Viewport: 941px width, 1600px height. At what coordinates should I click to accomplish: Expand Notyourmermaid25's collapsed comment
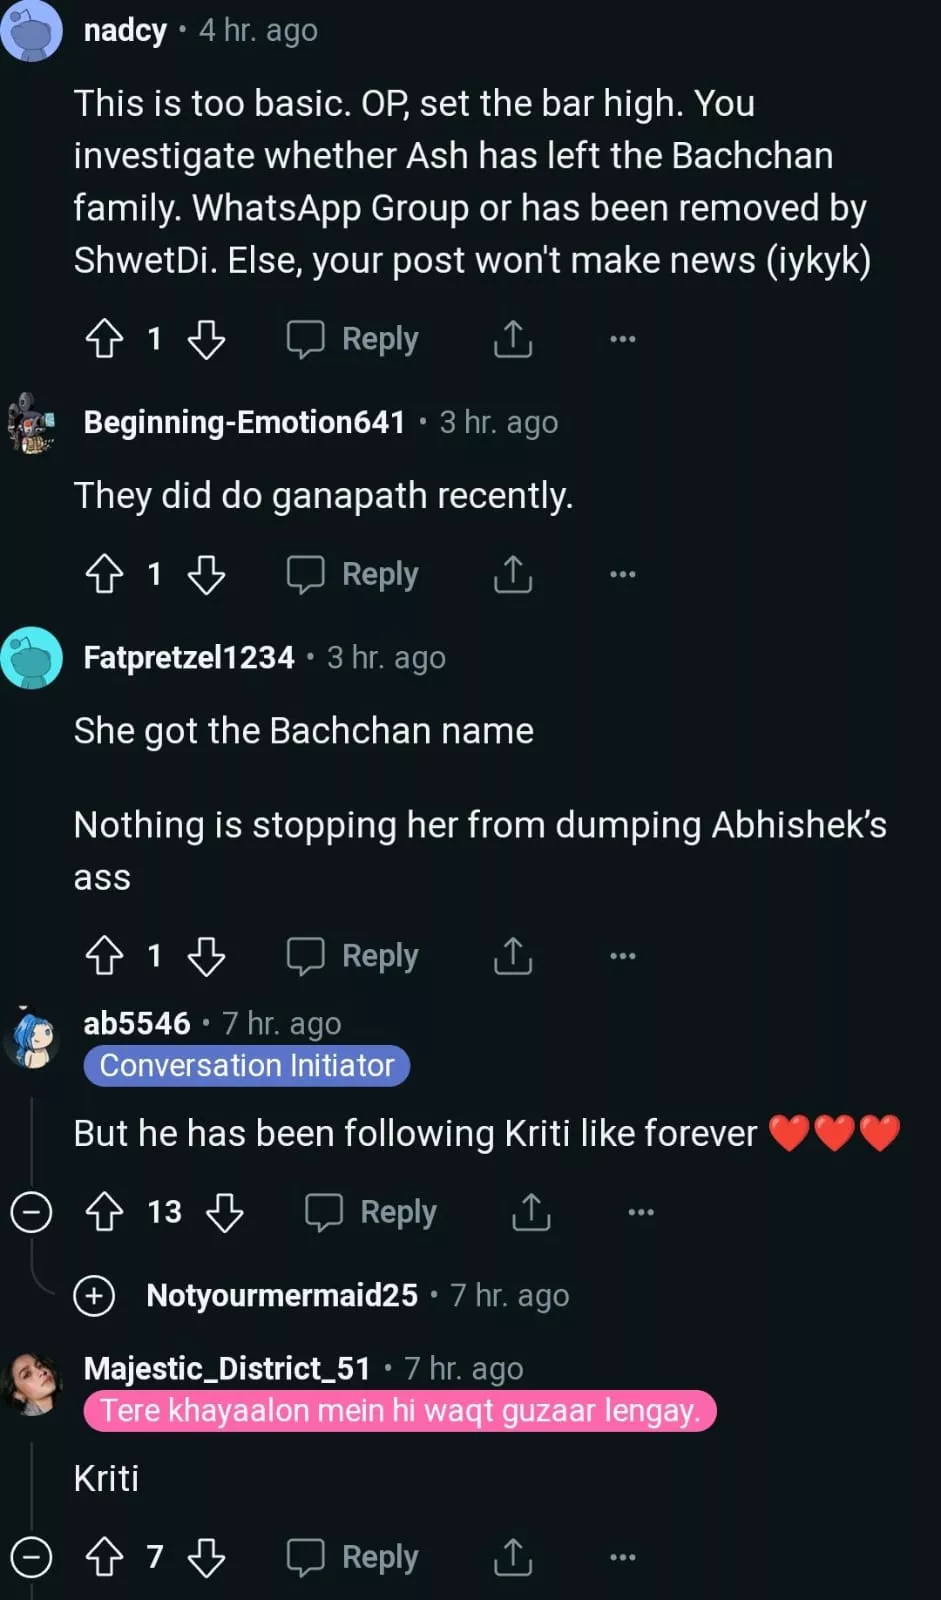pyautogui.click(x=94, y=1296)
